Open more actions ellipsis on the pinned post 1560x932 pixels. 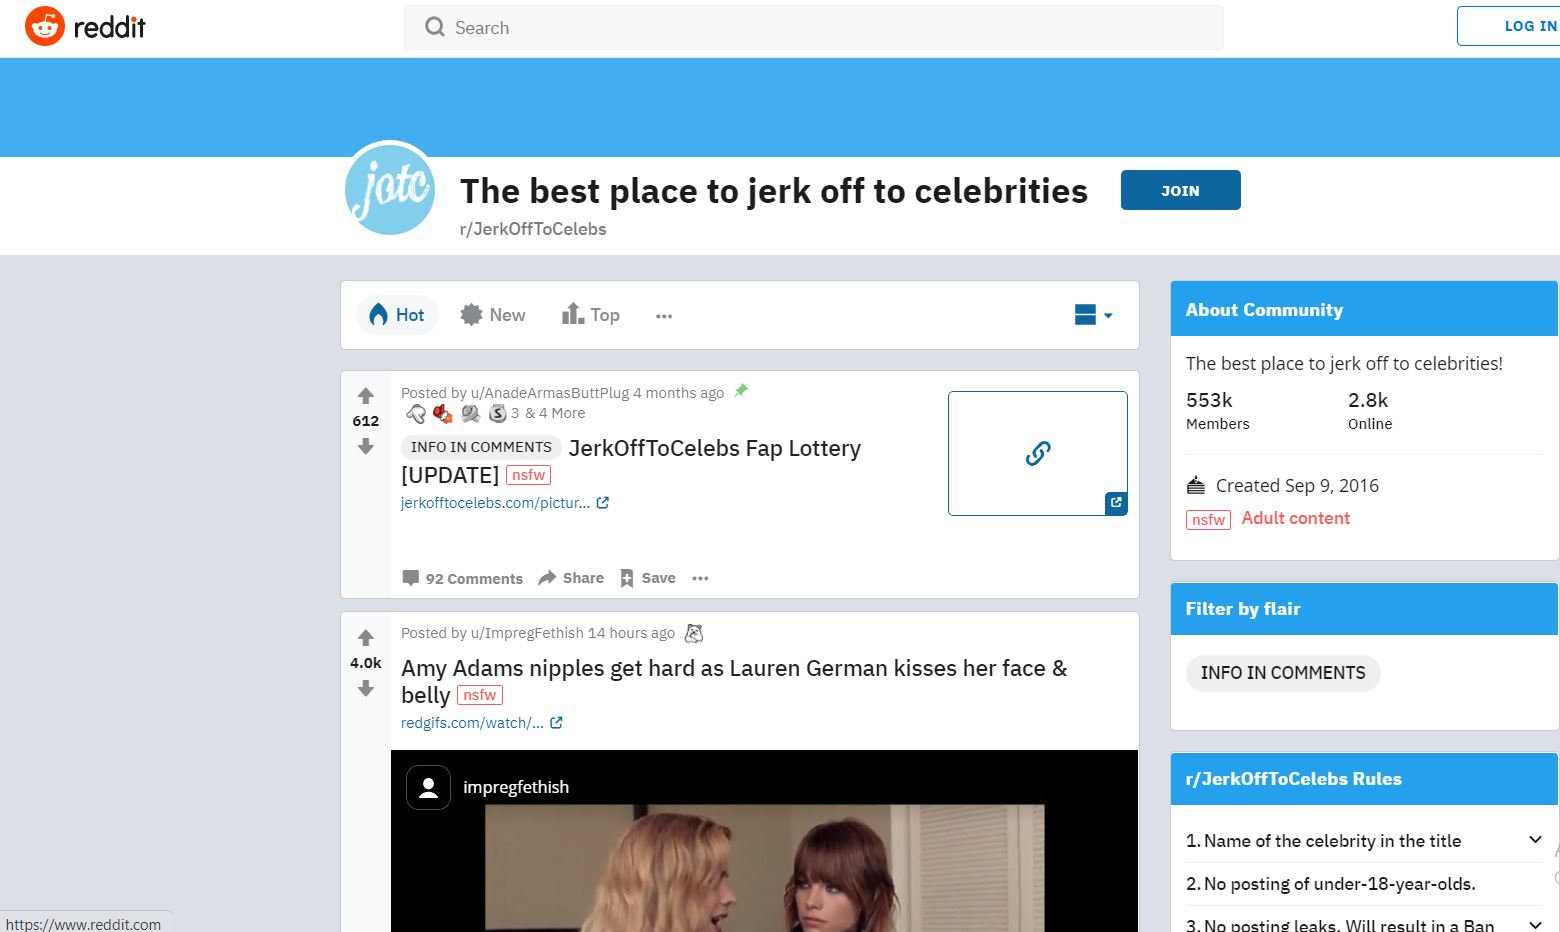[700, 578]
